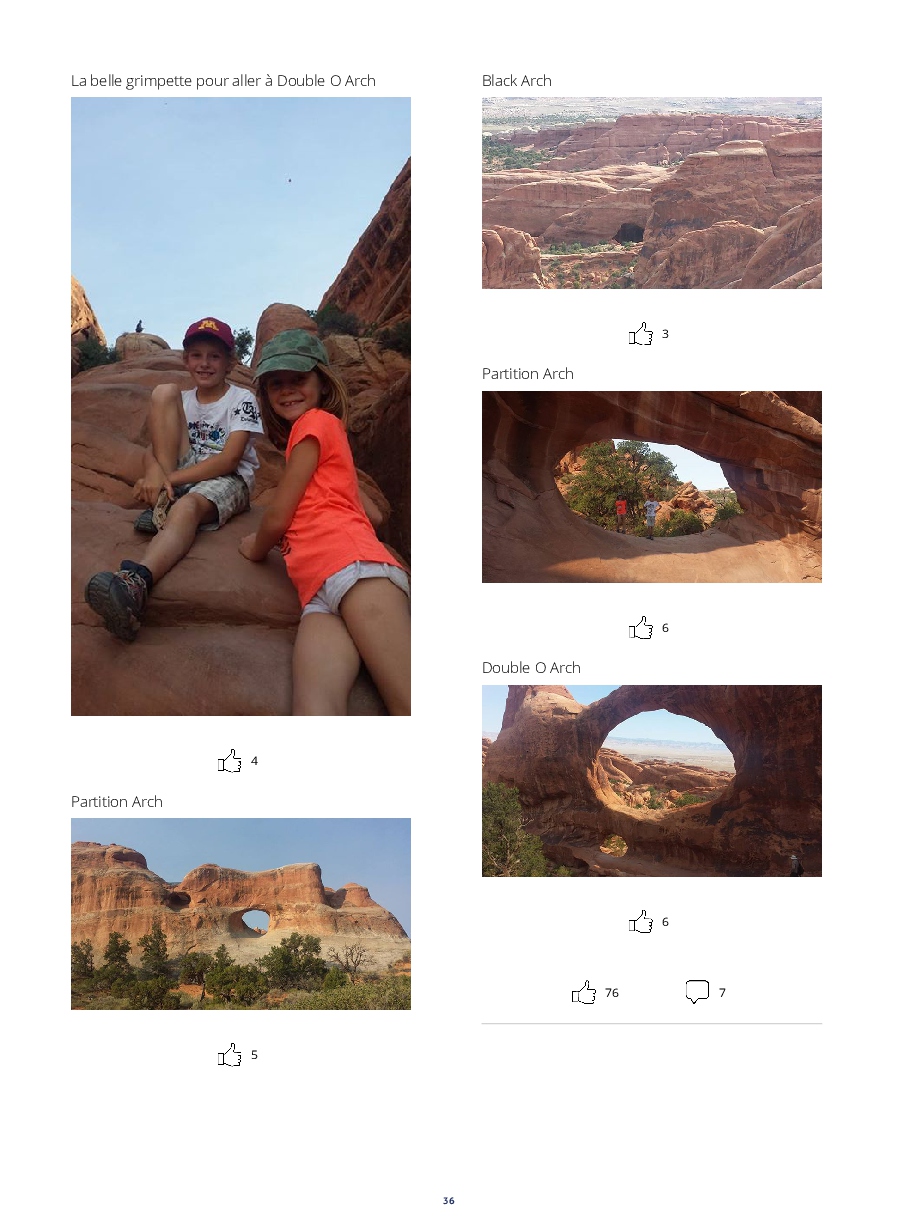Viewport: 898px width, 1228px height.
Task: Click page number 36 at bottom
Action: point(449,1201)
